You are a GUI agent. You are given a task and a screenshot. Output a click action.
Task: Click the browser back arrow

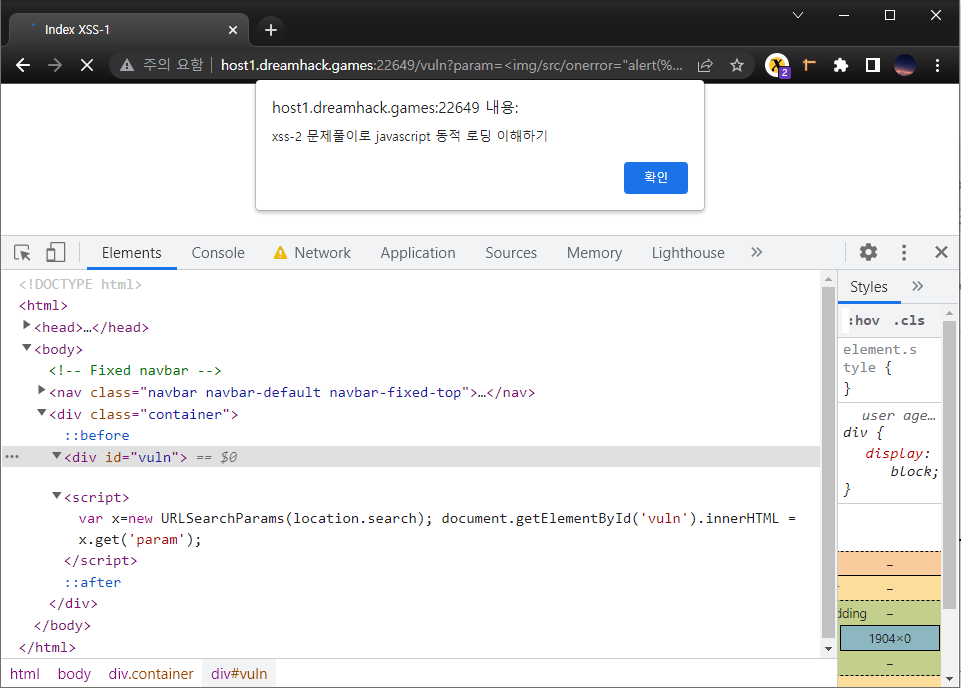click(x=23, y=65)
